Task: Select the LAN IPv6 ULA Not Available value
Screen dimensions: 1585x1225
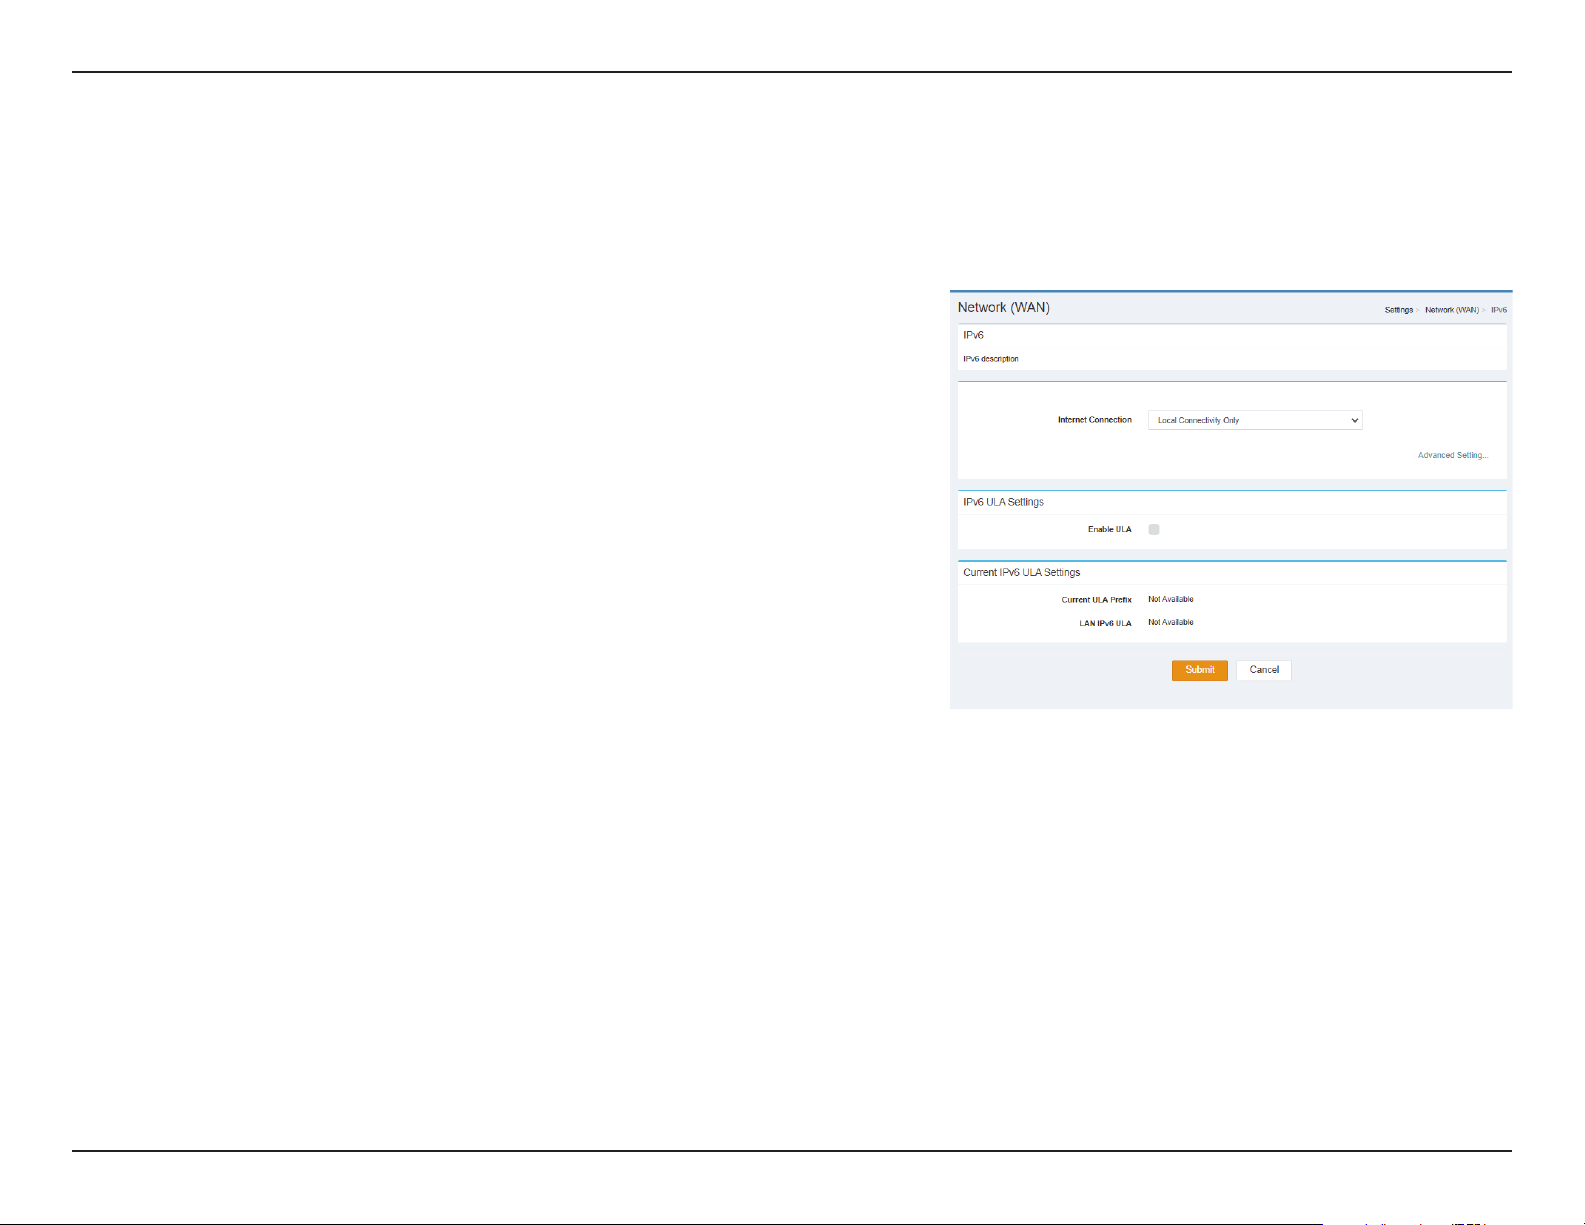Action: pyautogui.click(x=1171, y=622)
